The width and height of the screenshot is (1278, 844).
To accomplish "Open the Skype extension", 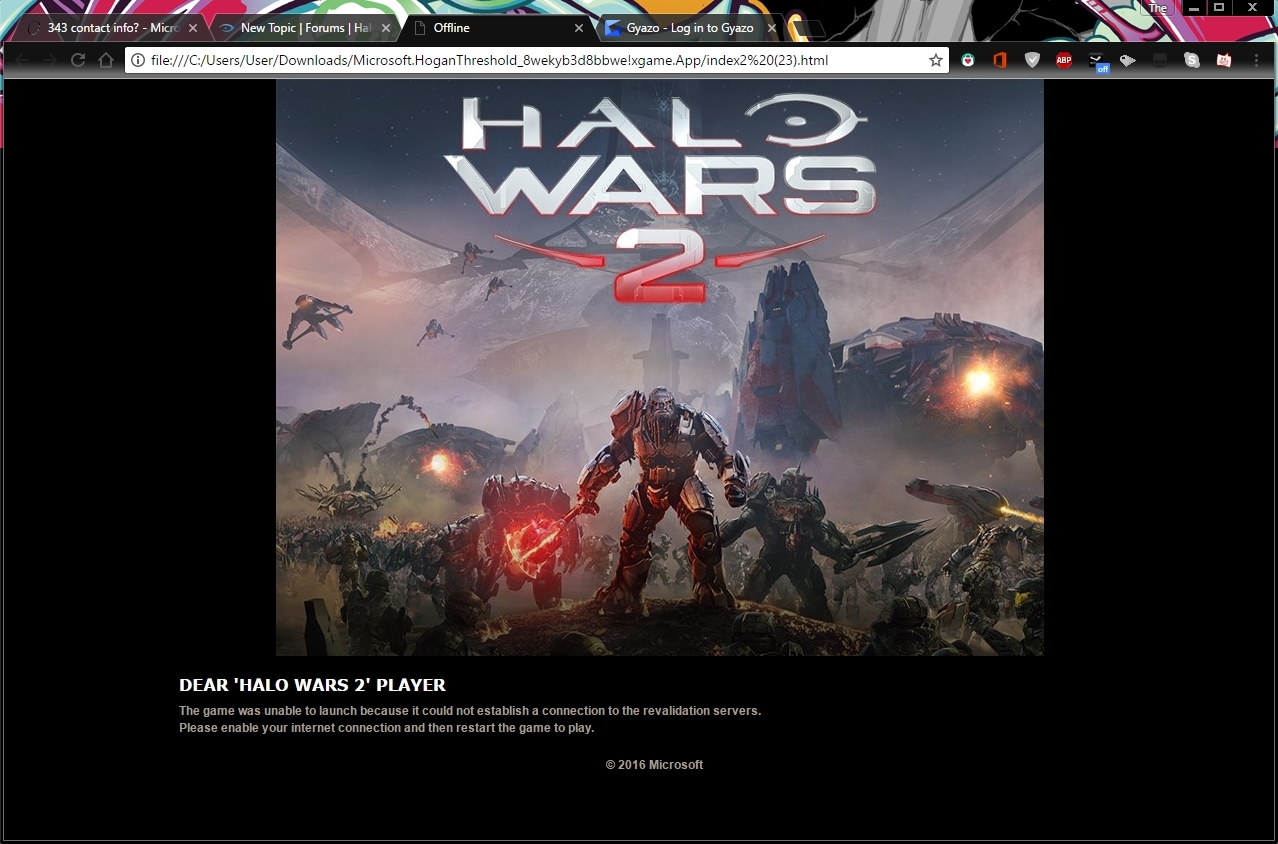I will (1192, 60).
